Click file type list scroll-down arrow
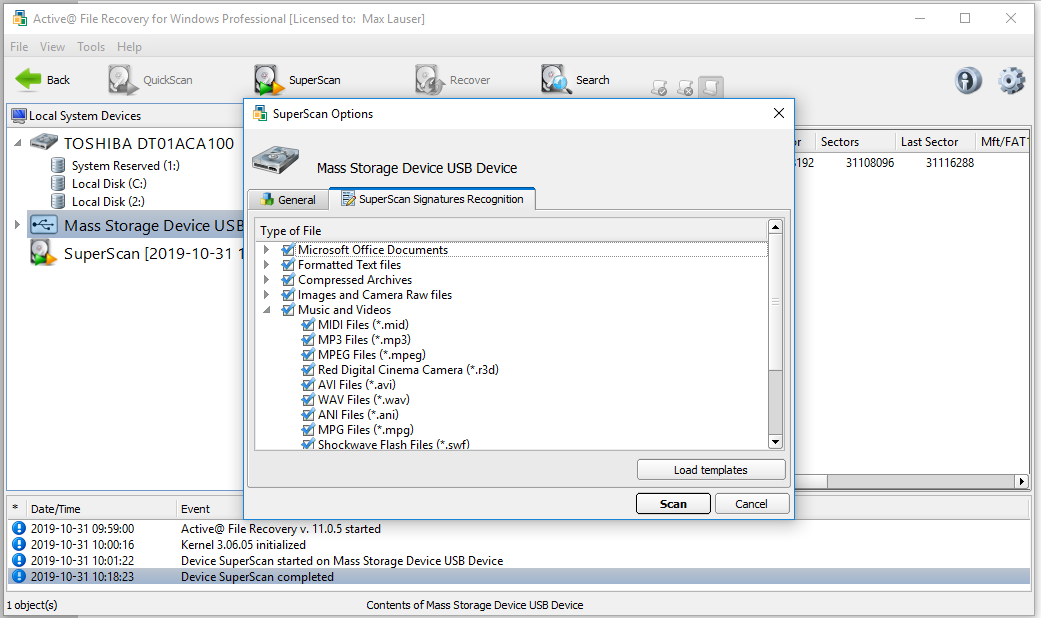Viewport: 1041px width, 618px height. [775, 441]
